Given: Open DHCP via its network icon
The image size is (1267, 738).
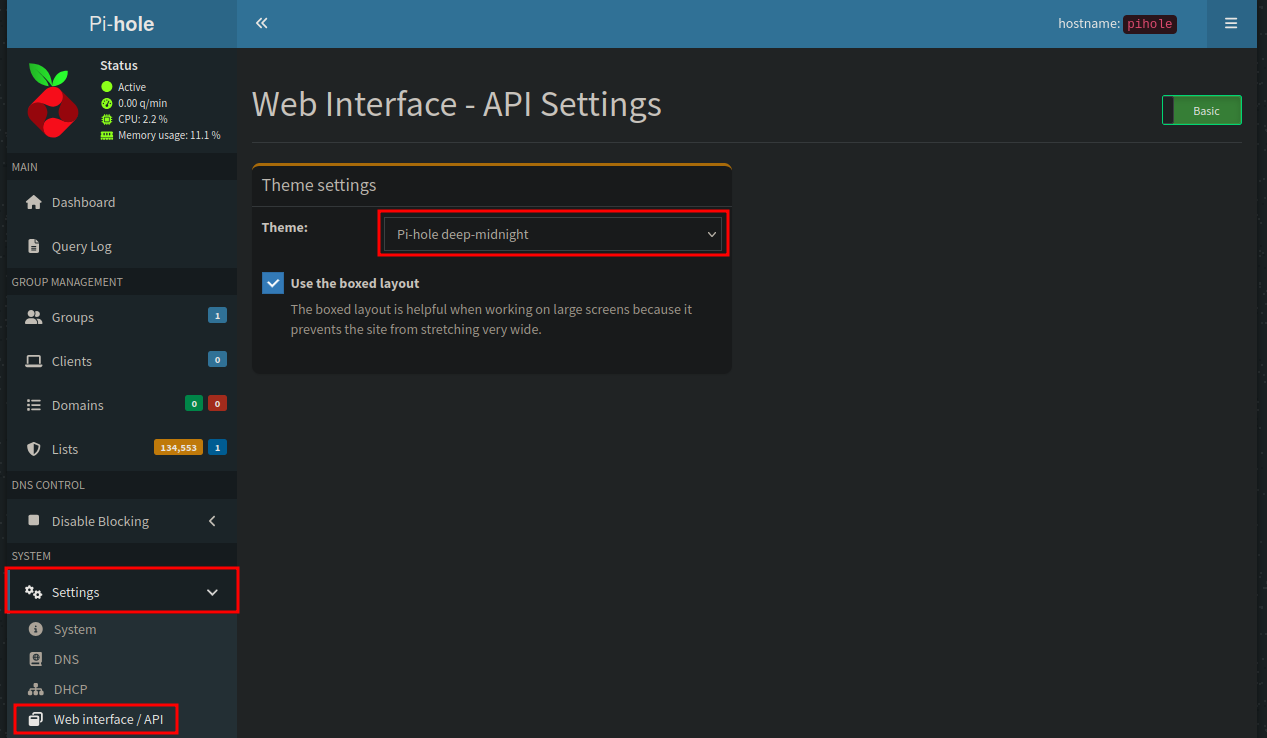Looking at the screenshot, I should tap(34, 689).
